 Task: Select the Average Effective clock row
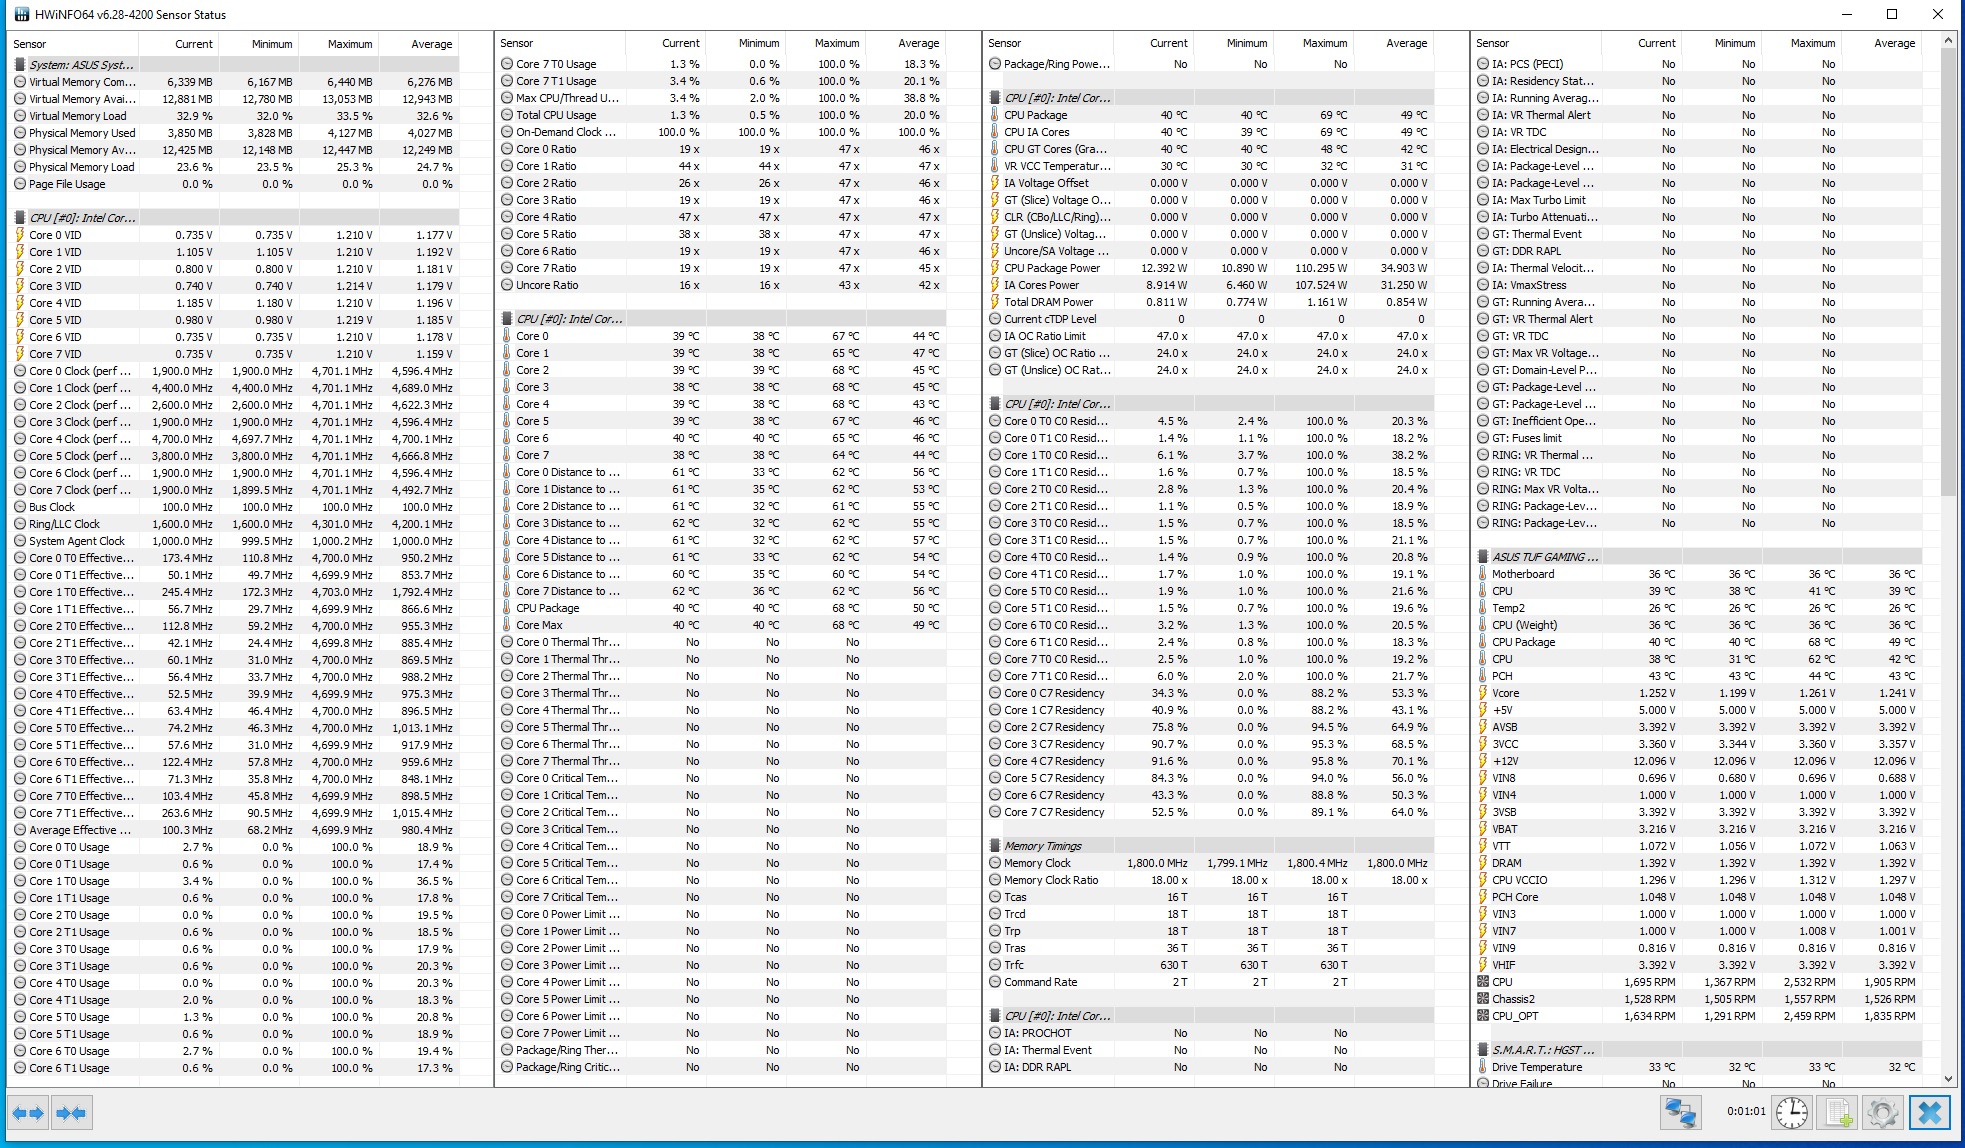(x=235, y=830)
